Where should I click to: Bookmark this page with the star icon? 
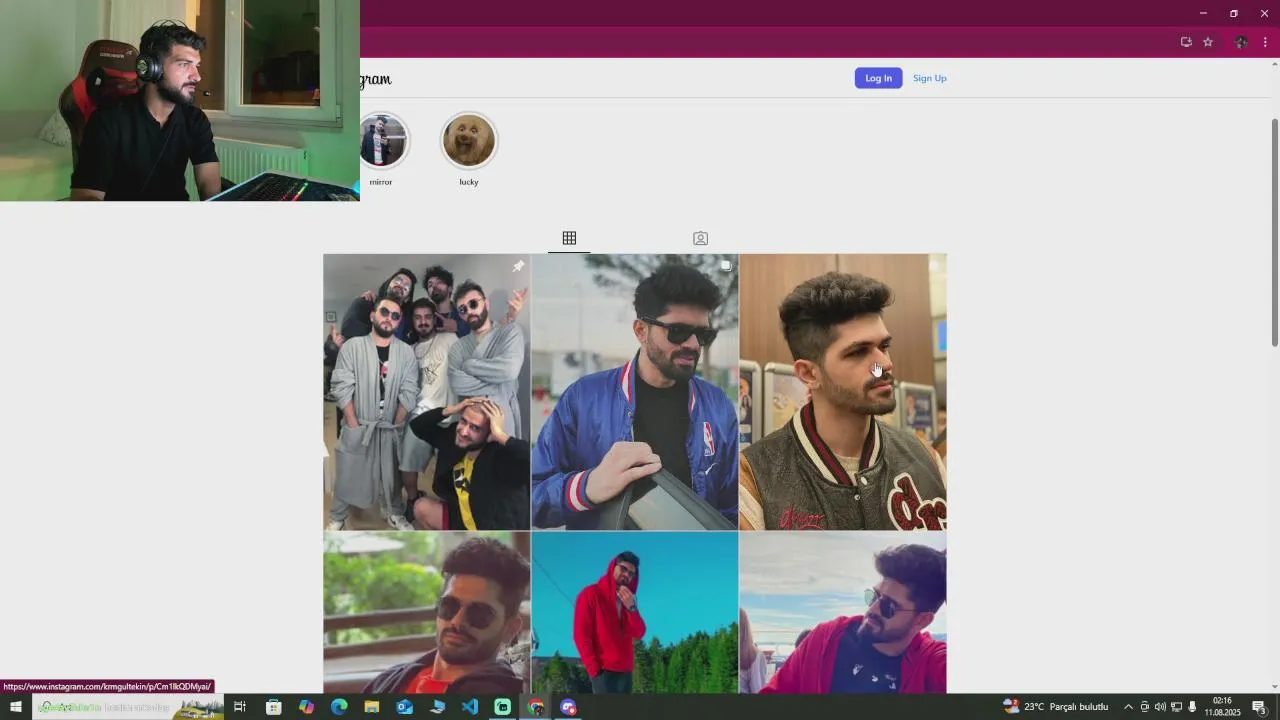[x=1208, y=42]
